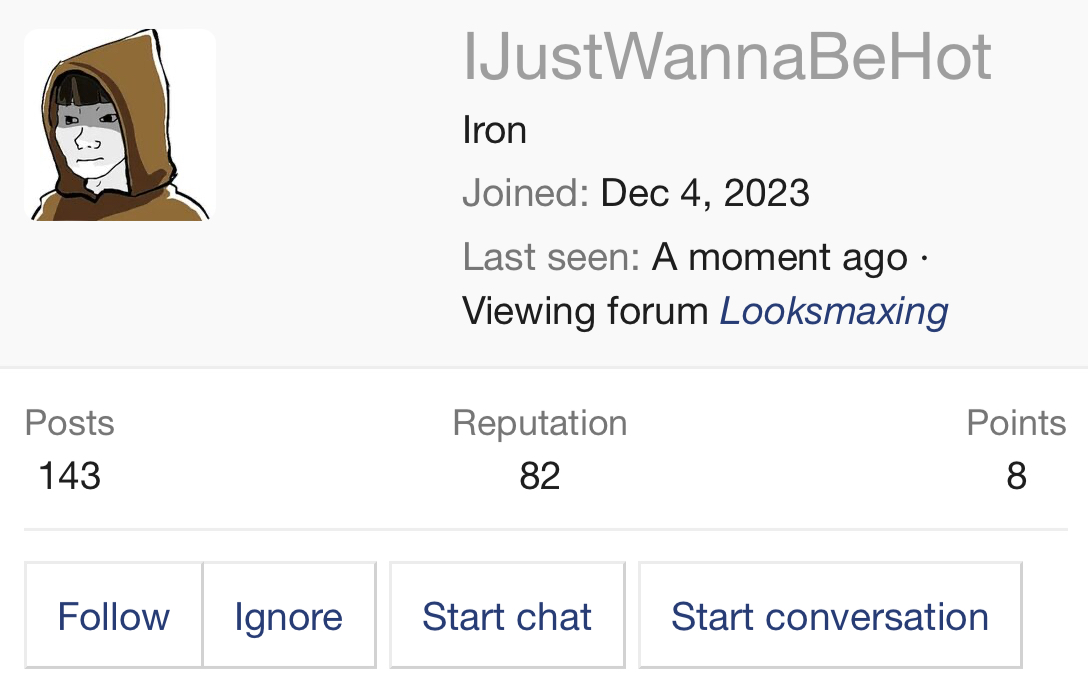Open the 143 posts count

click(x=70, y=475)
